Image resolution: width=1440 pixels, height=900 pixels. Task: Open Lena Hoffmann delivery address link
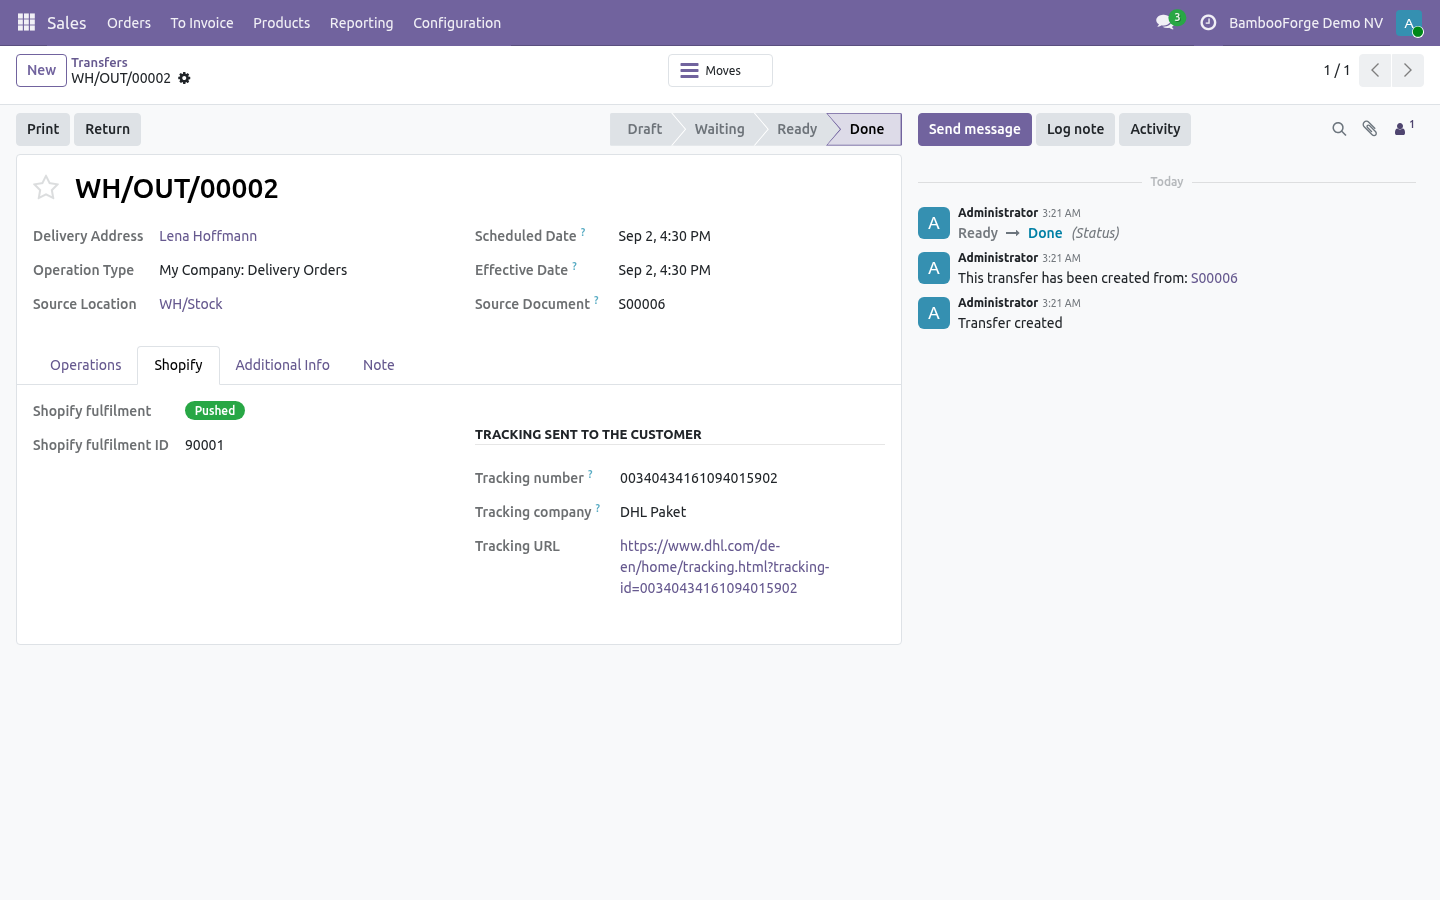coord(208,236)
